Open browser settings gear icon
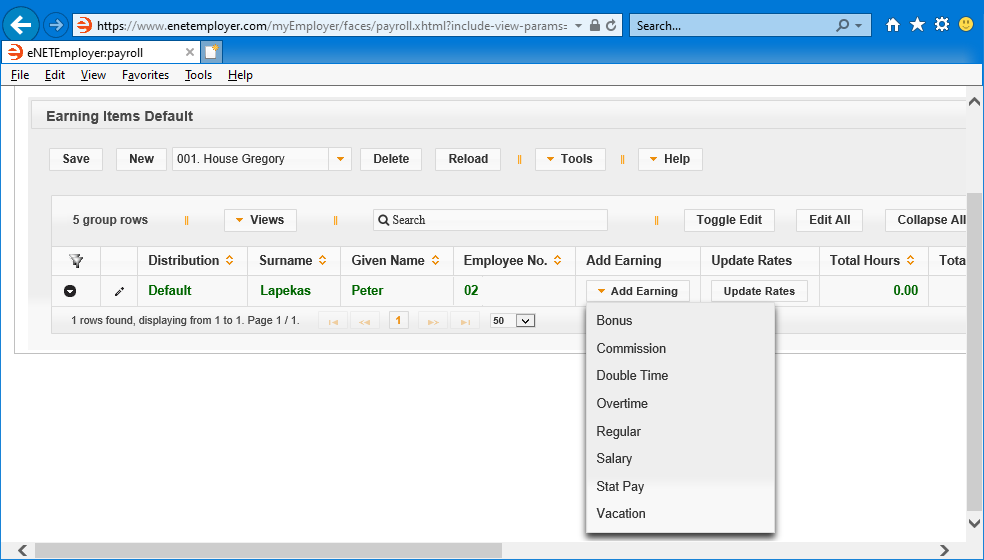The height and width of the screenshot is (560, 984). [x=941, y=25]
